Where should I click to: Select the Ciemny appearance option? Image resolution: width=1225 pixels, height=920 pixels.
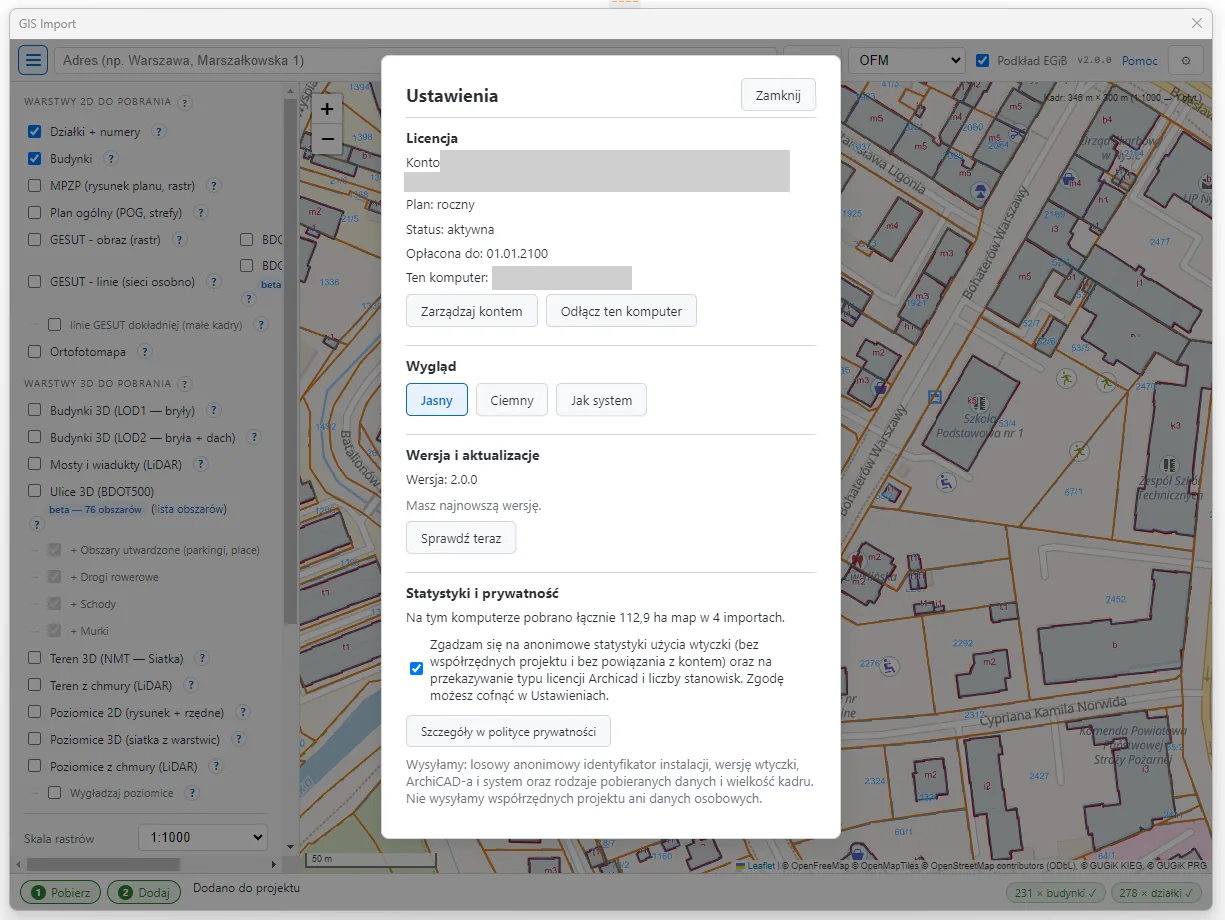click(512, 400)
